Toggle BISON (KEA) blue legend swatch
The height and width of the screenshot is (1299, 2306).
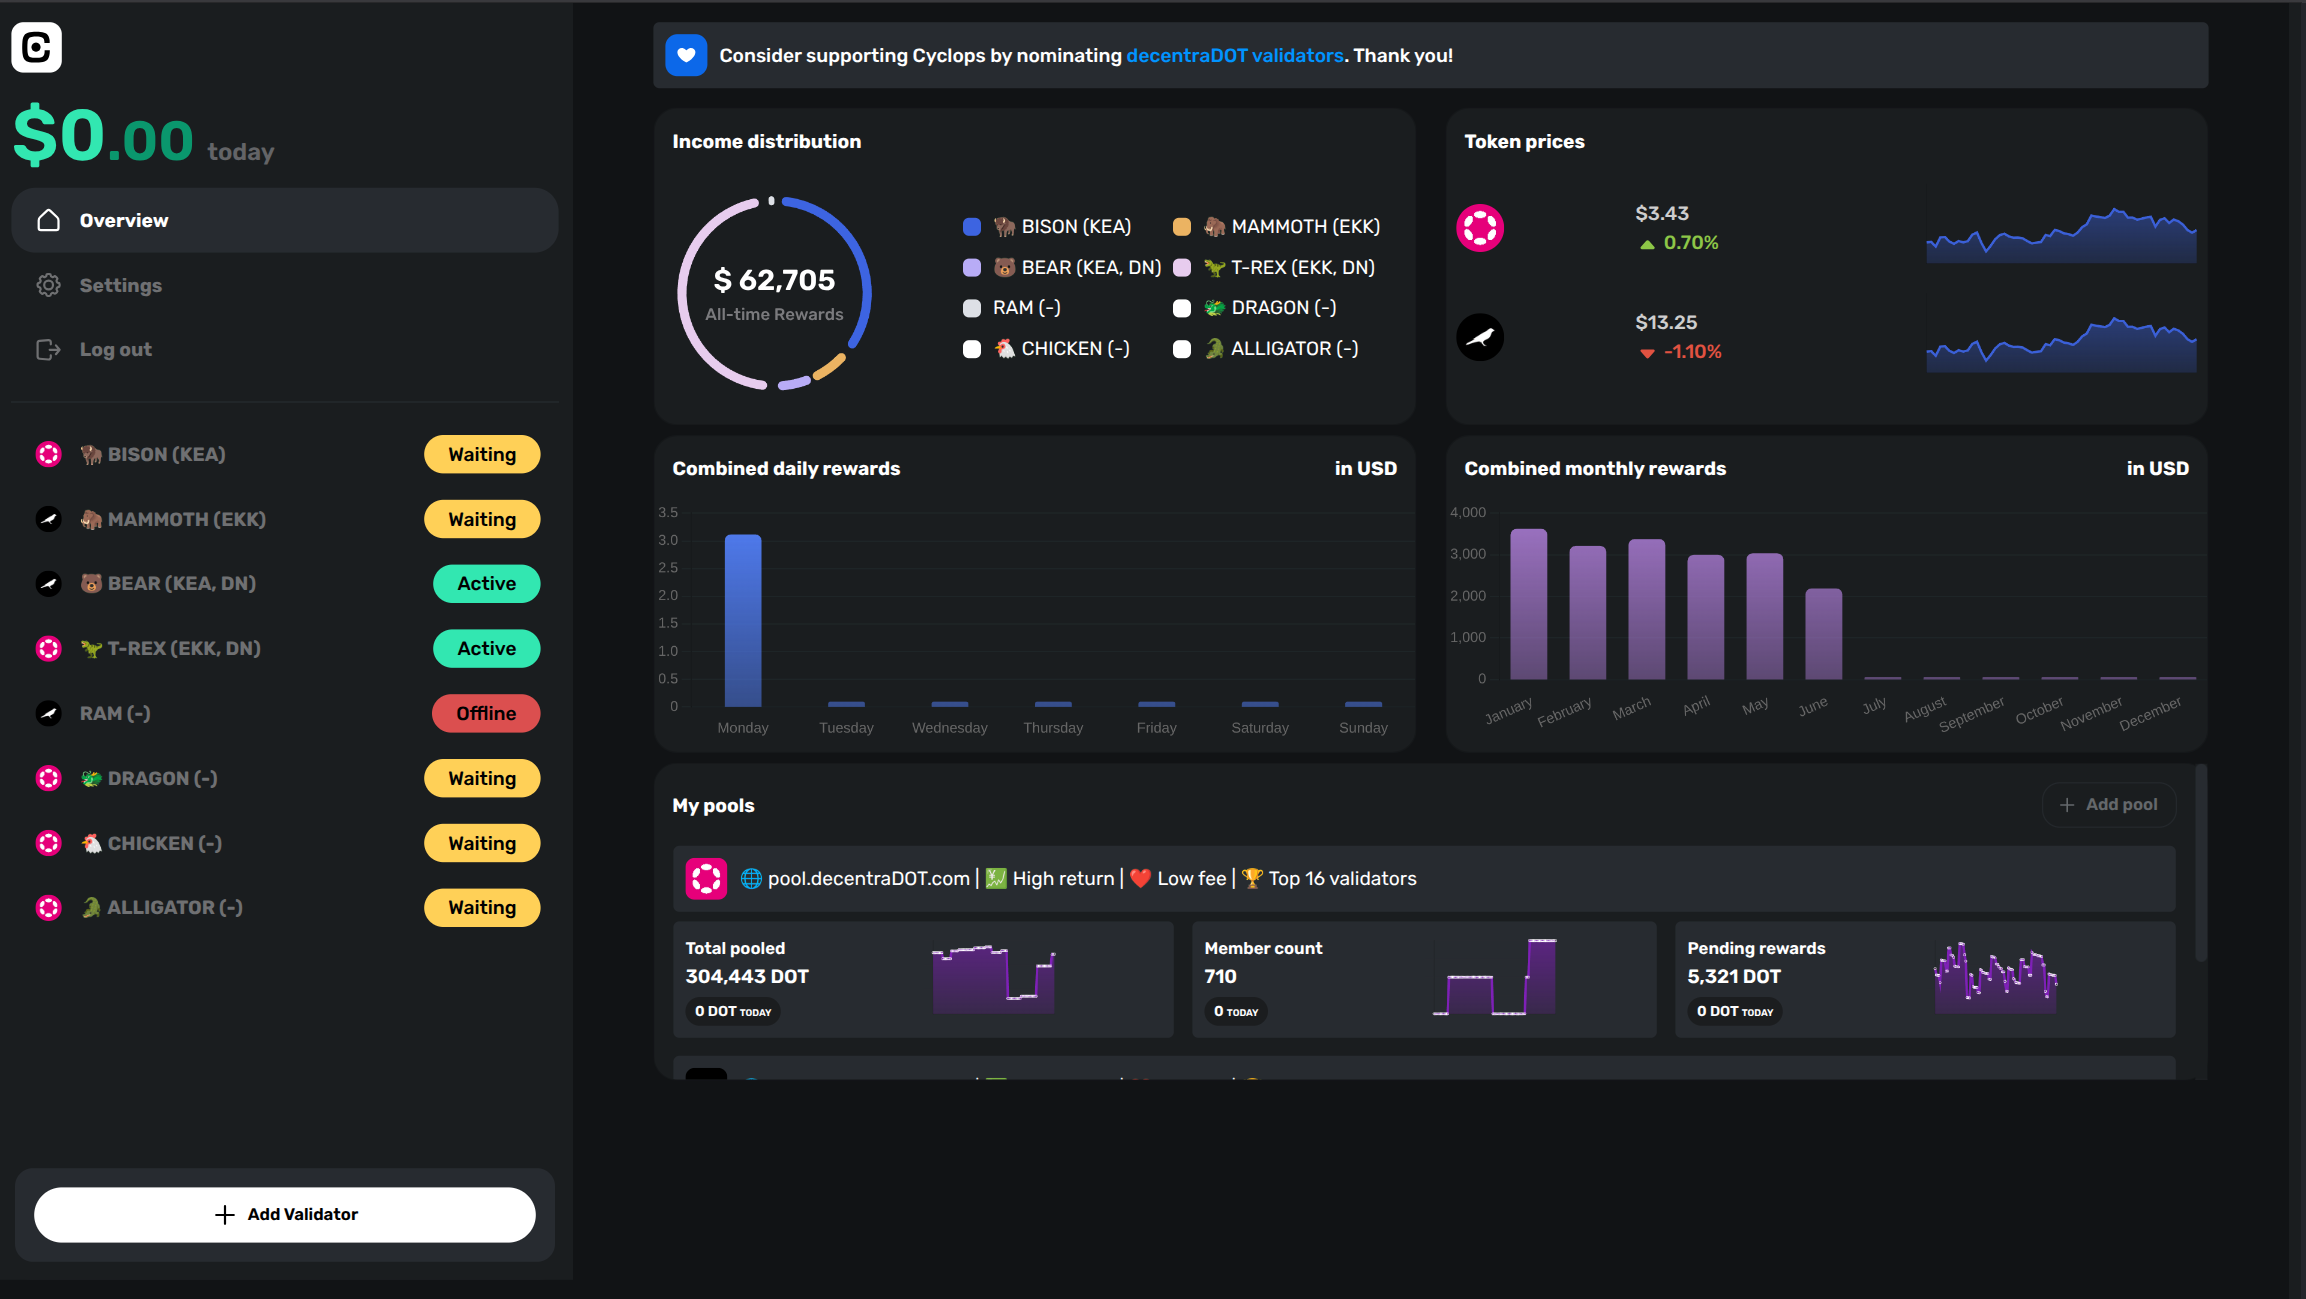click(x=971, y=227)
